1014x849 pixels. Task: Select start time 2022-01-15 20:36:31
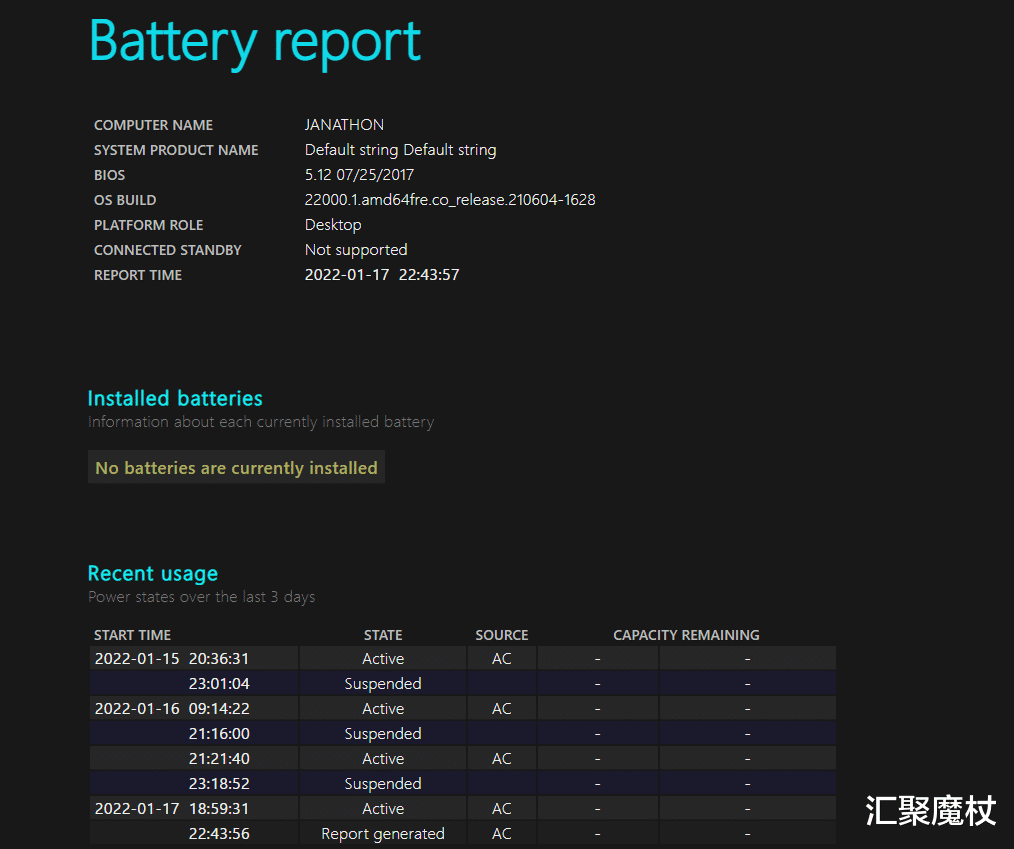coord(171,659)
